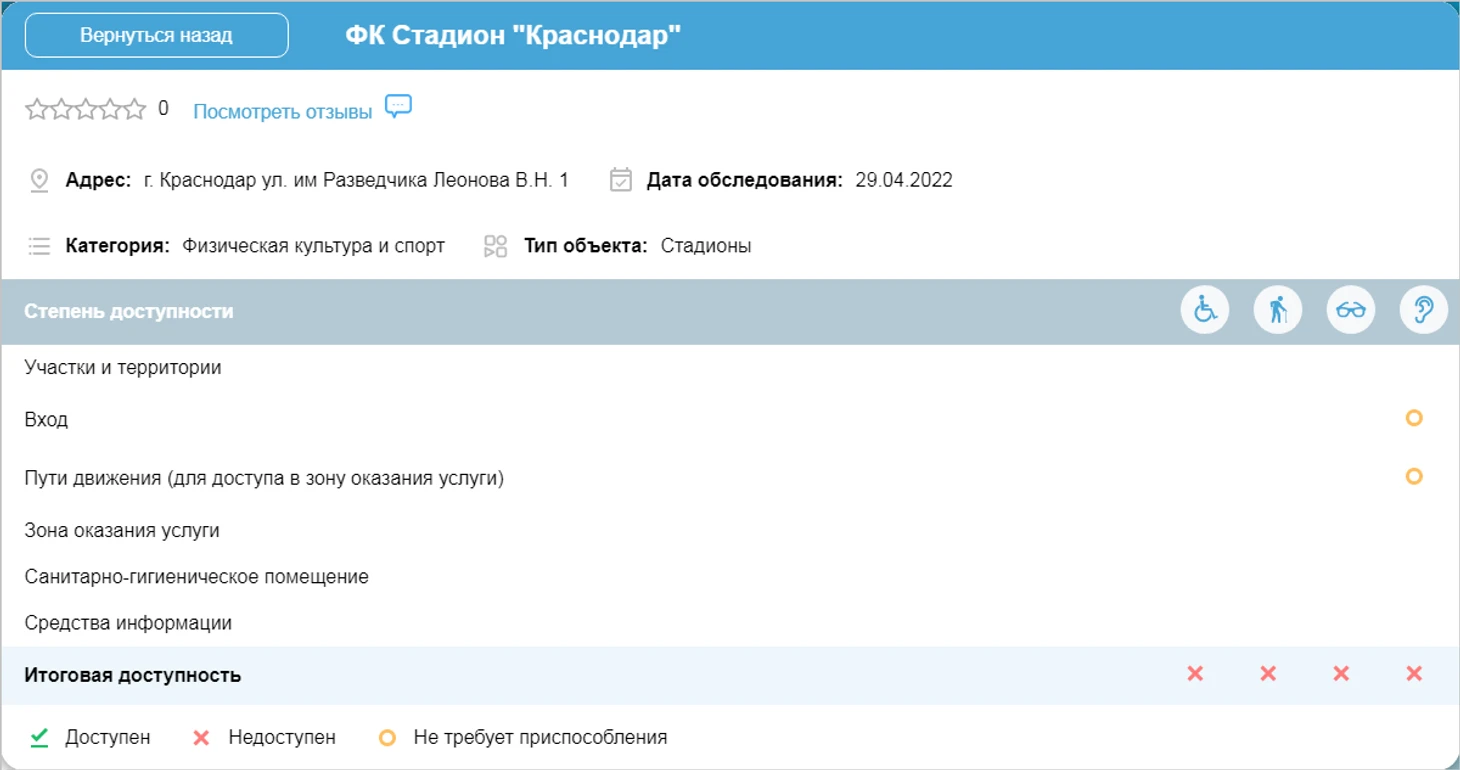This screenshot has height=770, width=1460.
Task: Click the address text 'г. Краснодар ул. им Разведчика Леонова В.Н. 1'
Action: tap(356, 181)
